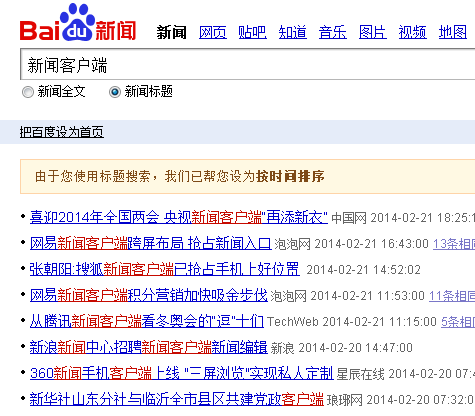Viewport: 475px width, 416px height.
Task: Open headline 新浪新闻中心招聘新闻客户端新闻编辑
Action: point(149,347)
